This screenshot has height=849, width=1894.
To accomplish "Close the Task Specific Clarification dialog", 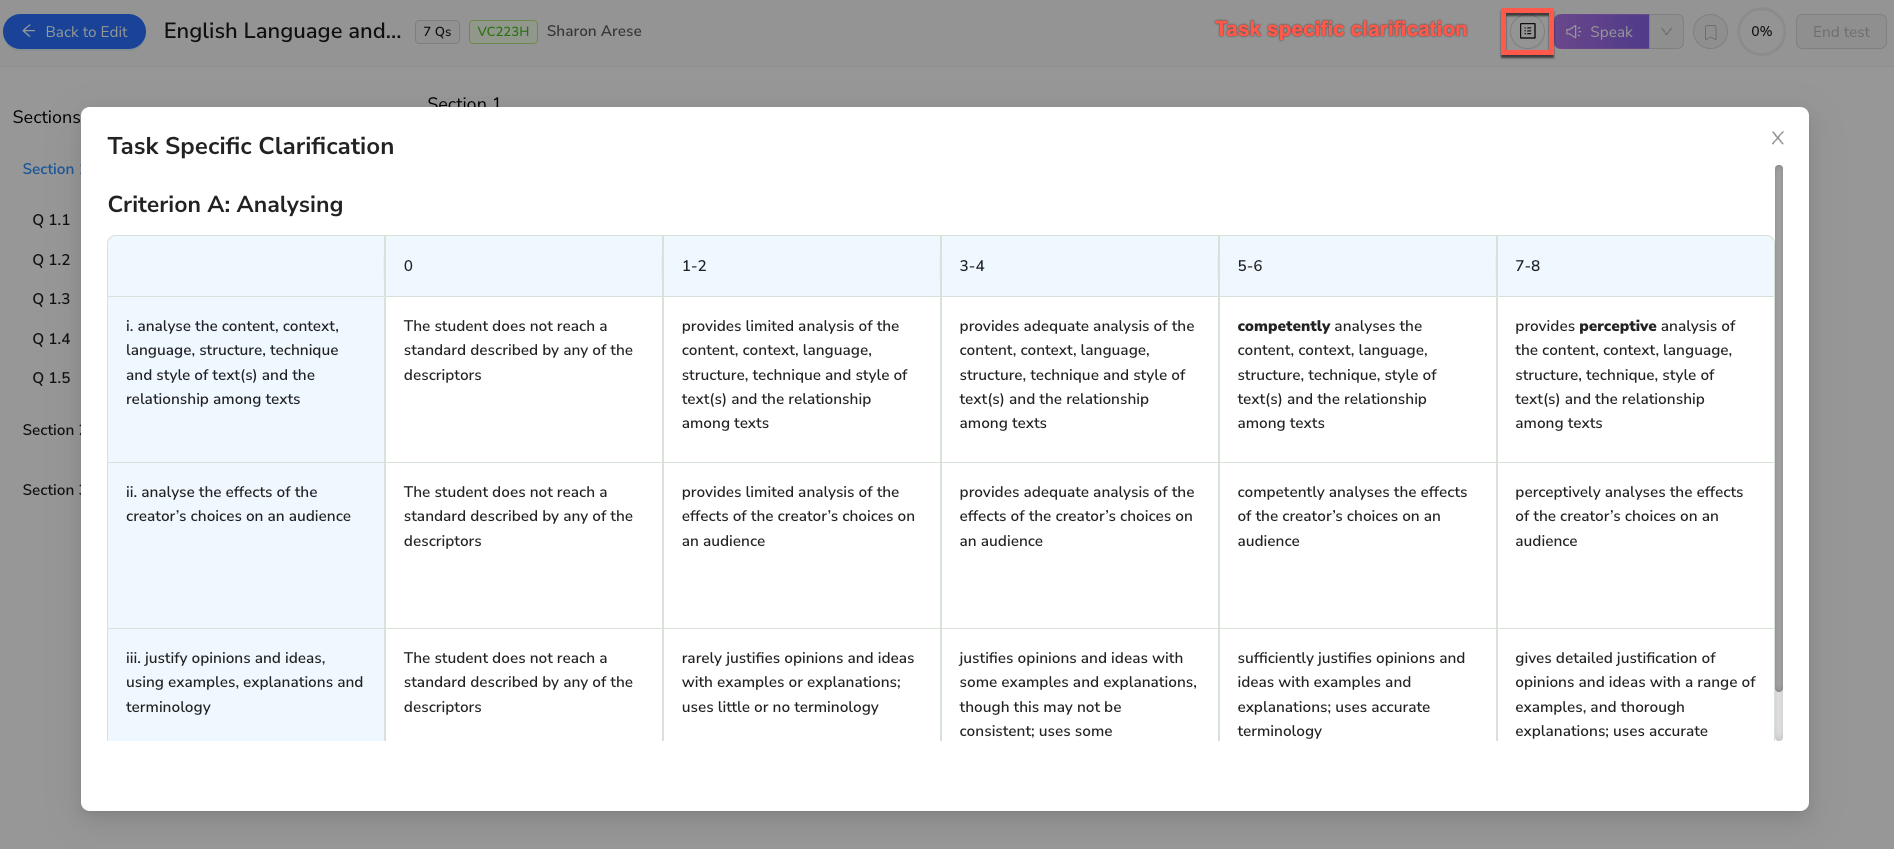I will click(1777, 138).
